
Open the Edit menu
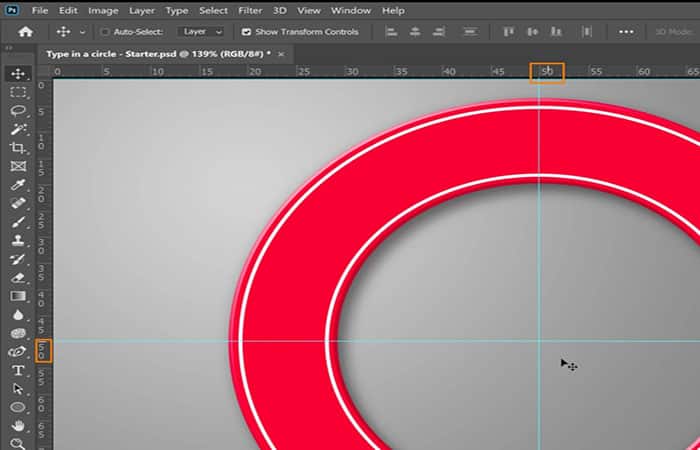pos(68,10)
